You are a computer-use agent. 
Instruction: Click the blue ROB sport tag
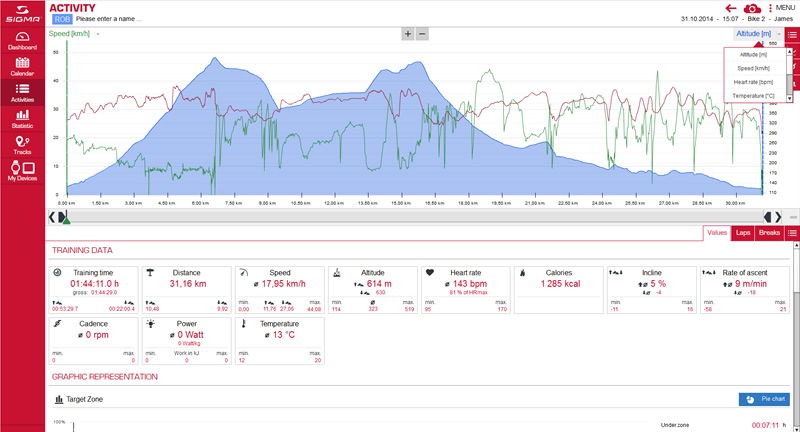coord(62,19)
